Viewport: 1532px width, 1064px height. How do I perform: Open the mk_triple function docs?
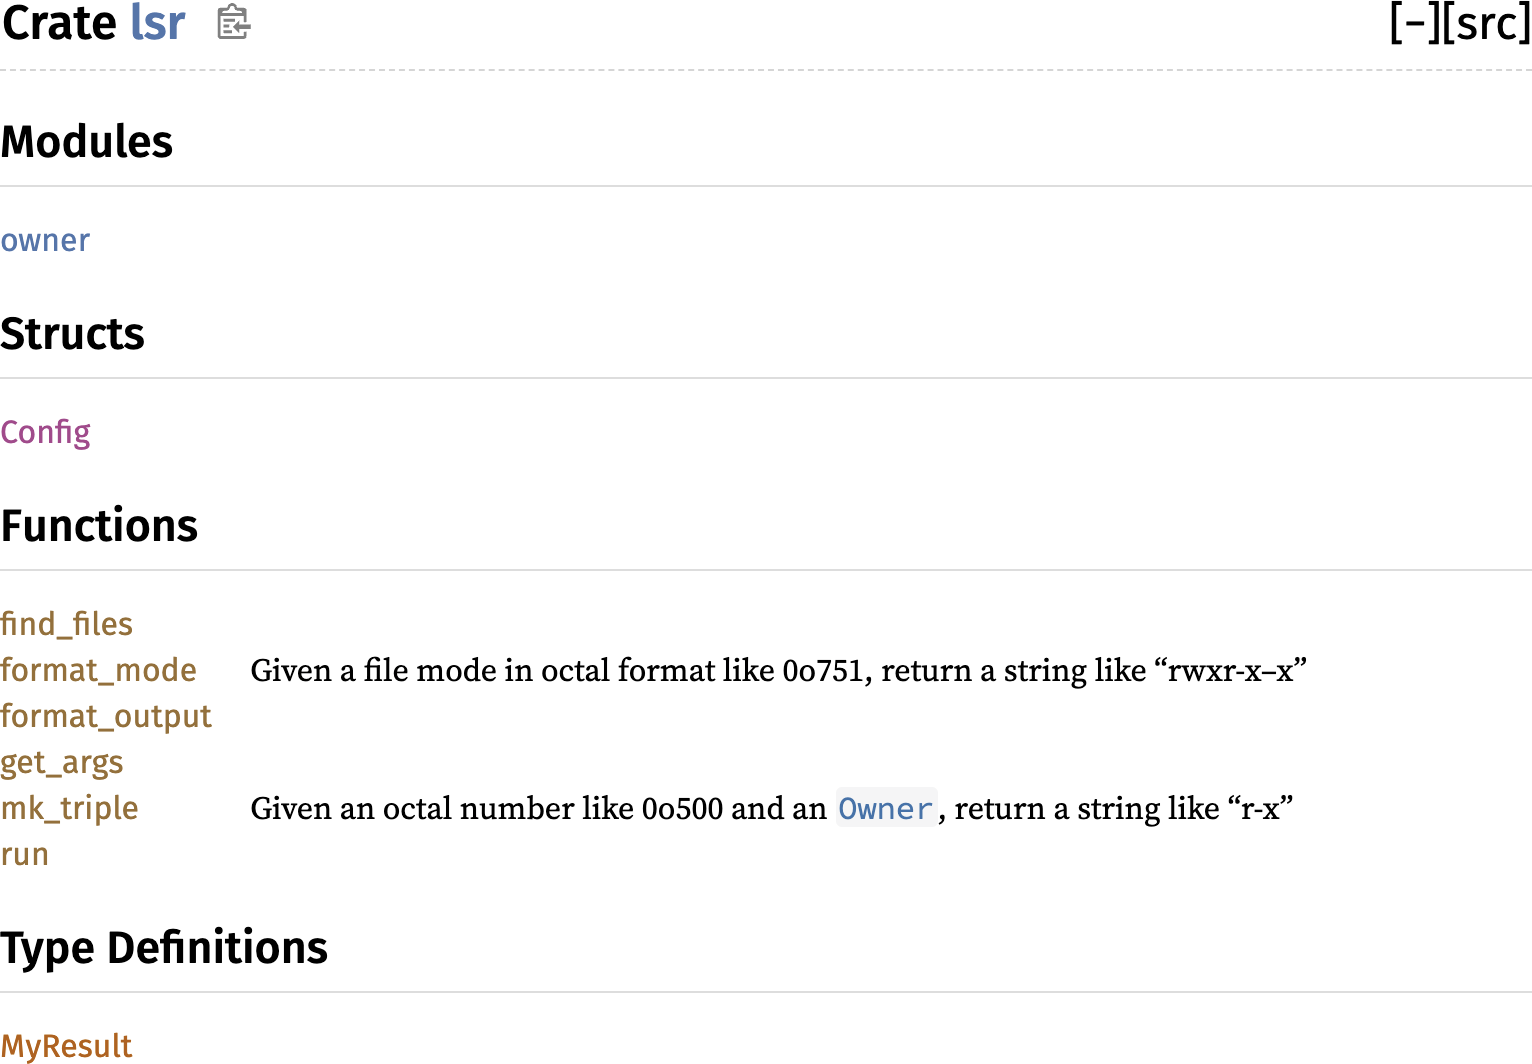click(69, 808)
